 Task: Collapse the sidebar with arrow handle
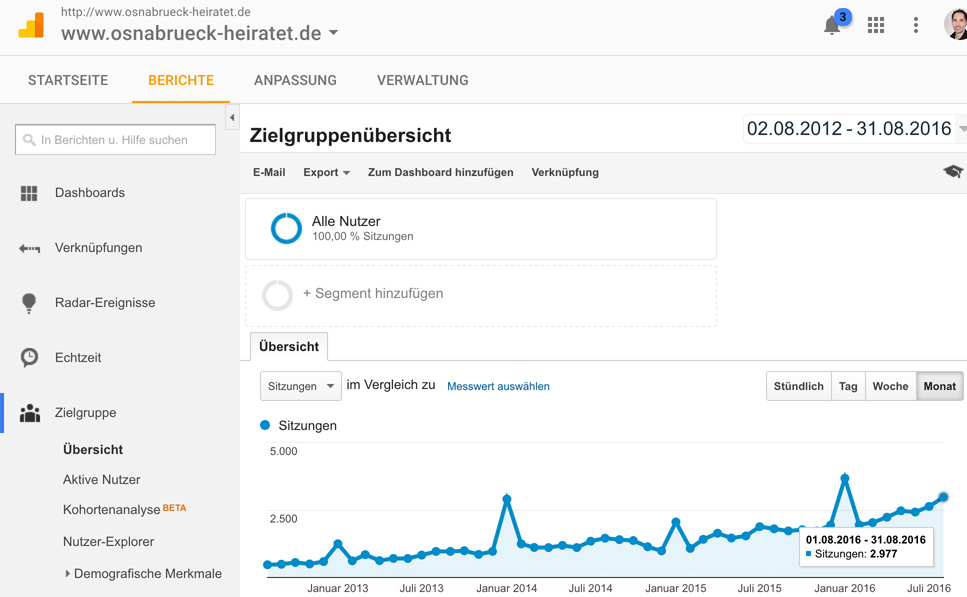point(232,117)
